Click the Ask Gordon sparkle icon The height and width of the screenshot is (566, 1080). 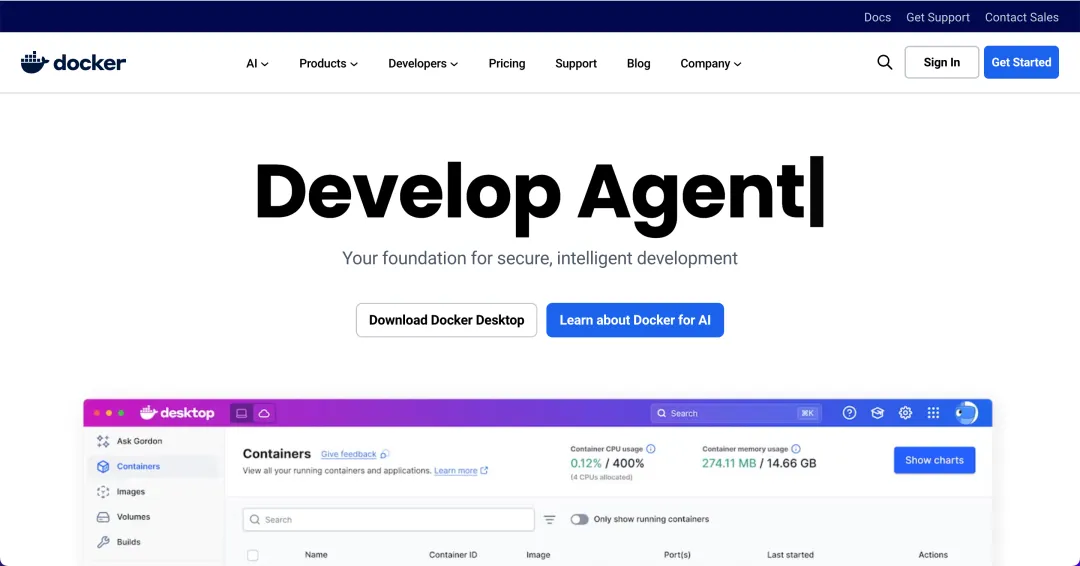click(103, 441)
